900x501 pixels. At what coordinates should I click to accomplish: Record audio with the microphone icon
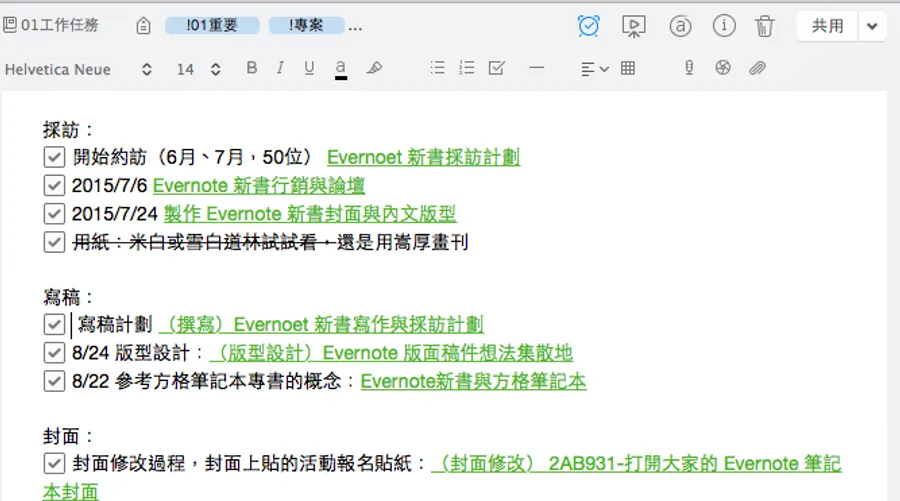click(x=689, y=68)
